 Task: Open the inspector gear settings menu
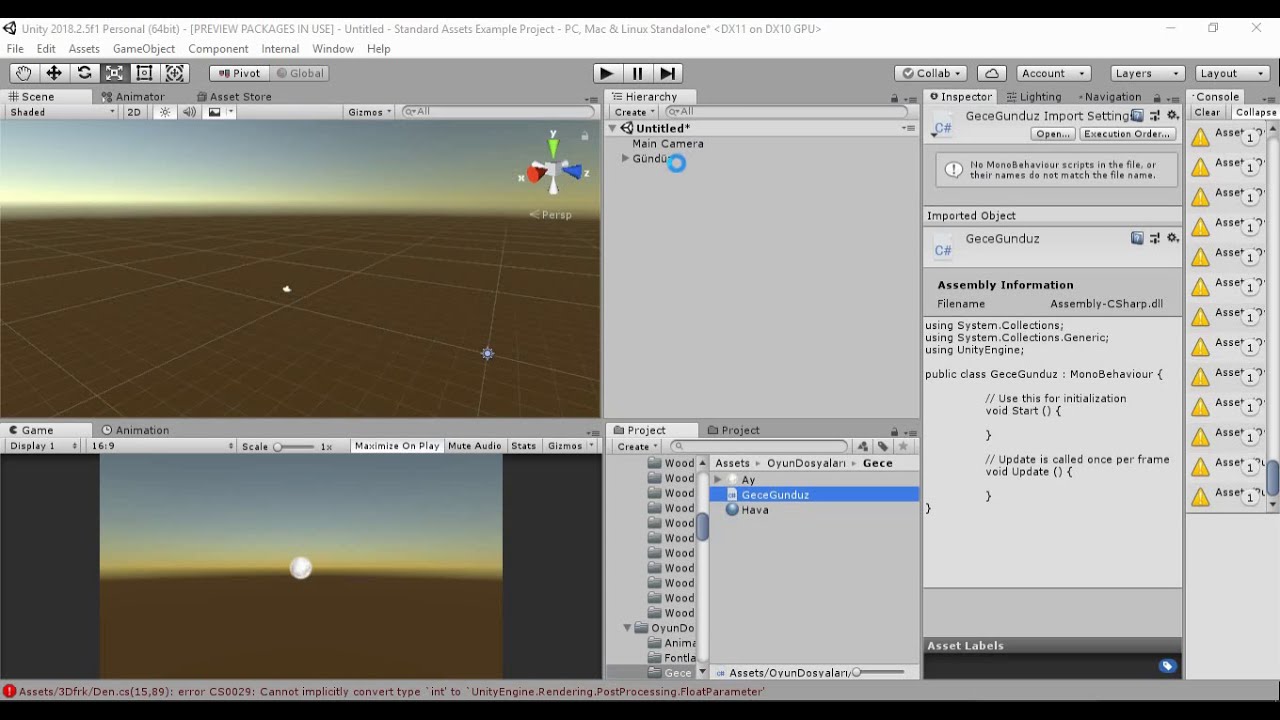tap(1173, 116)
